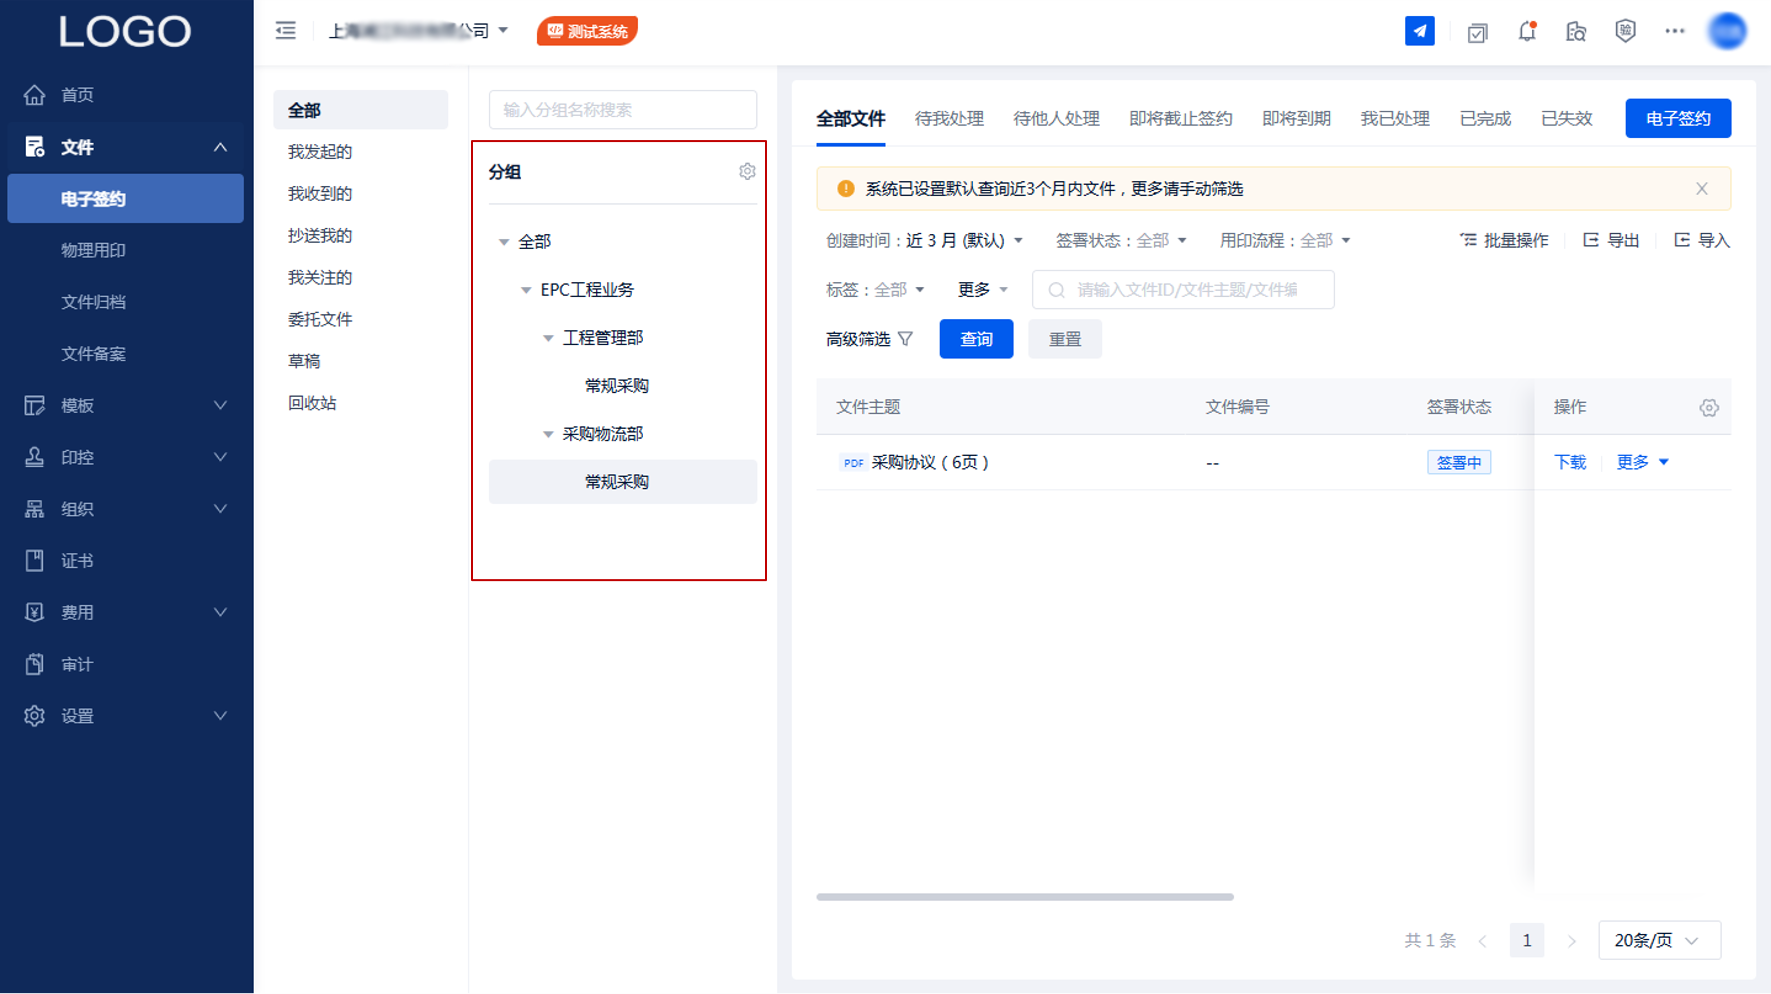
Task: Click the blue 查询 button
Action: pyautogui.click(x=976, y=339)
